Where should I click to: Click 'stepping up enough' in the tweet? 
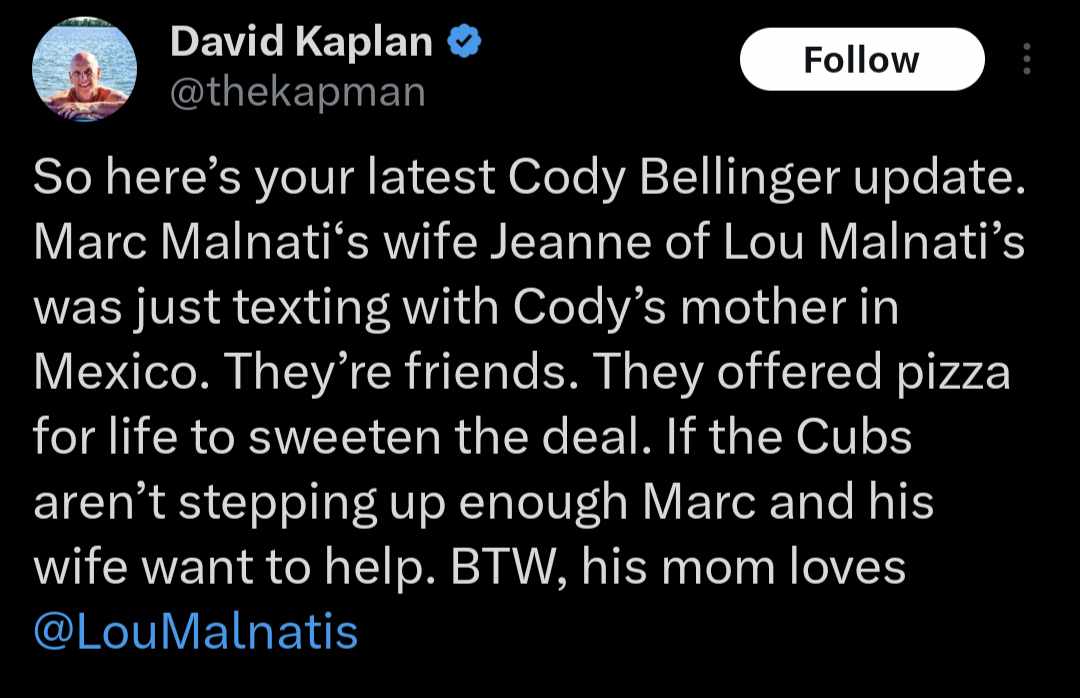[403, 504]
